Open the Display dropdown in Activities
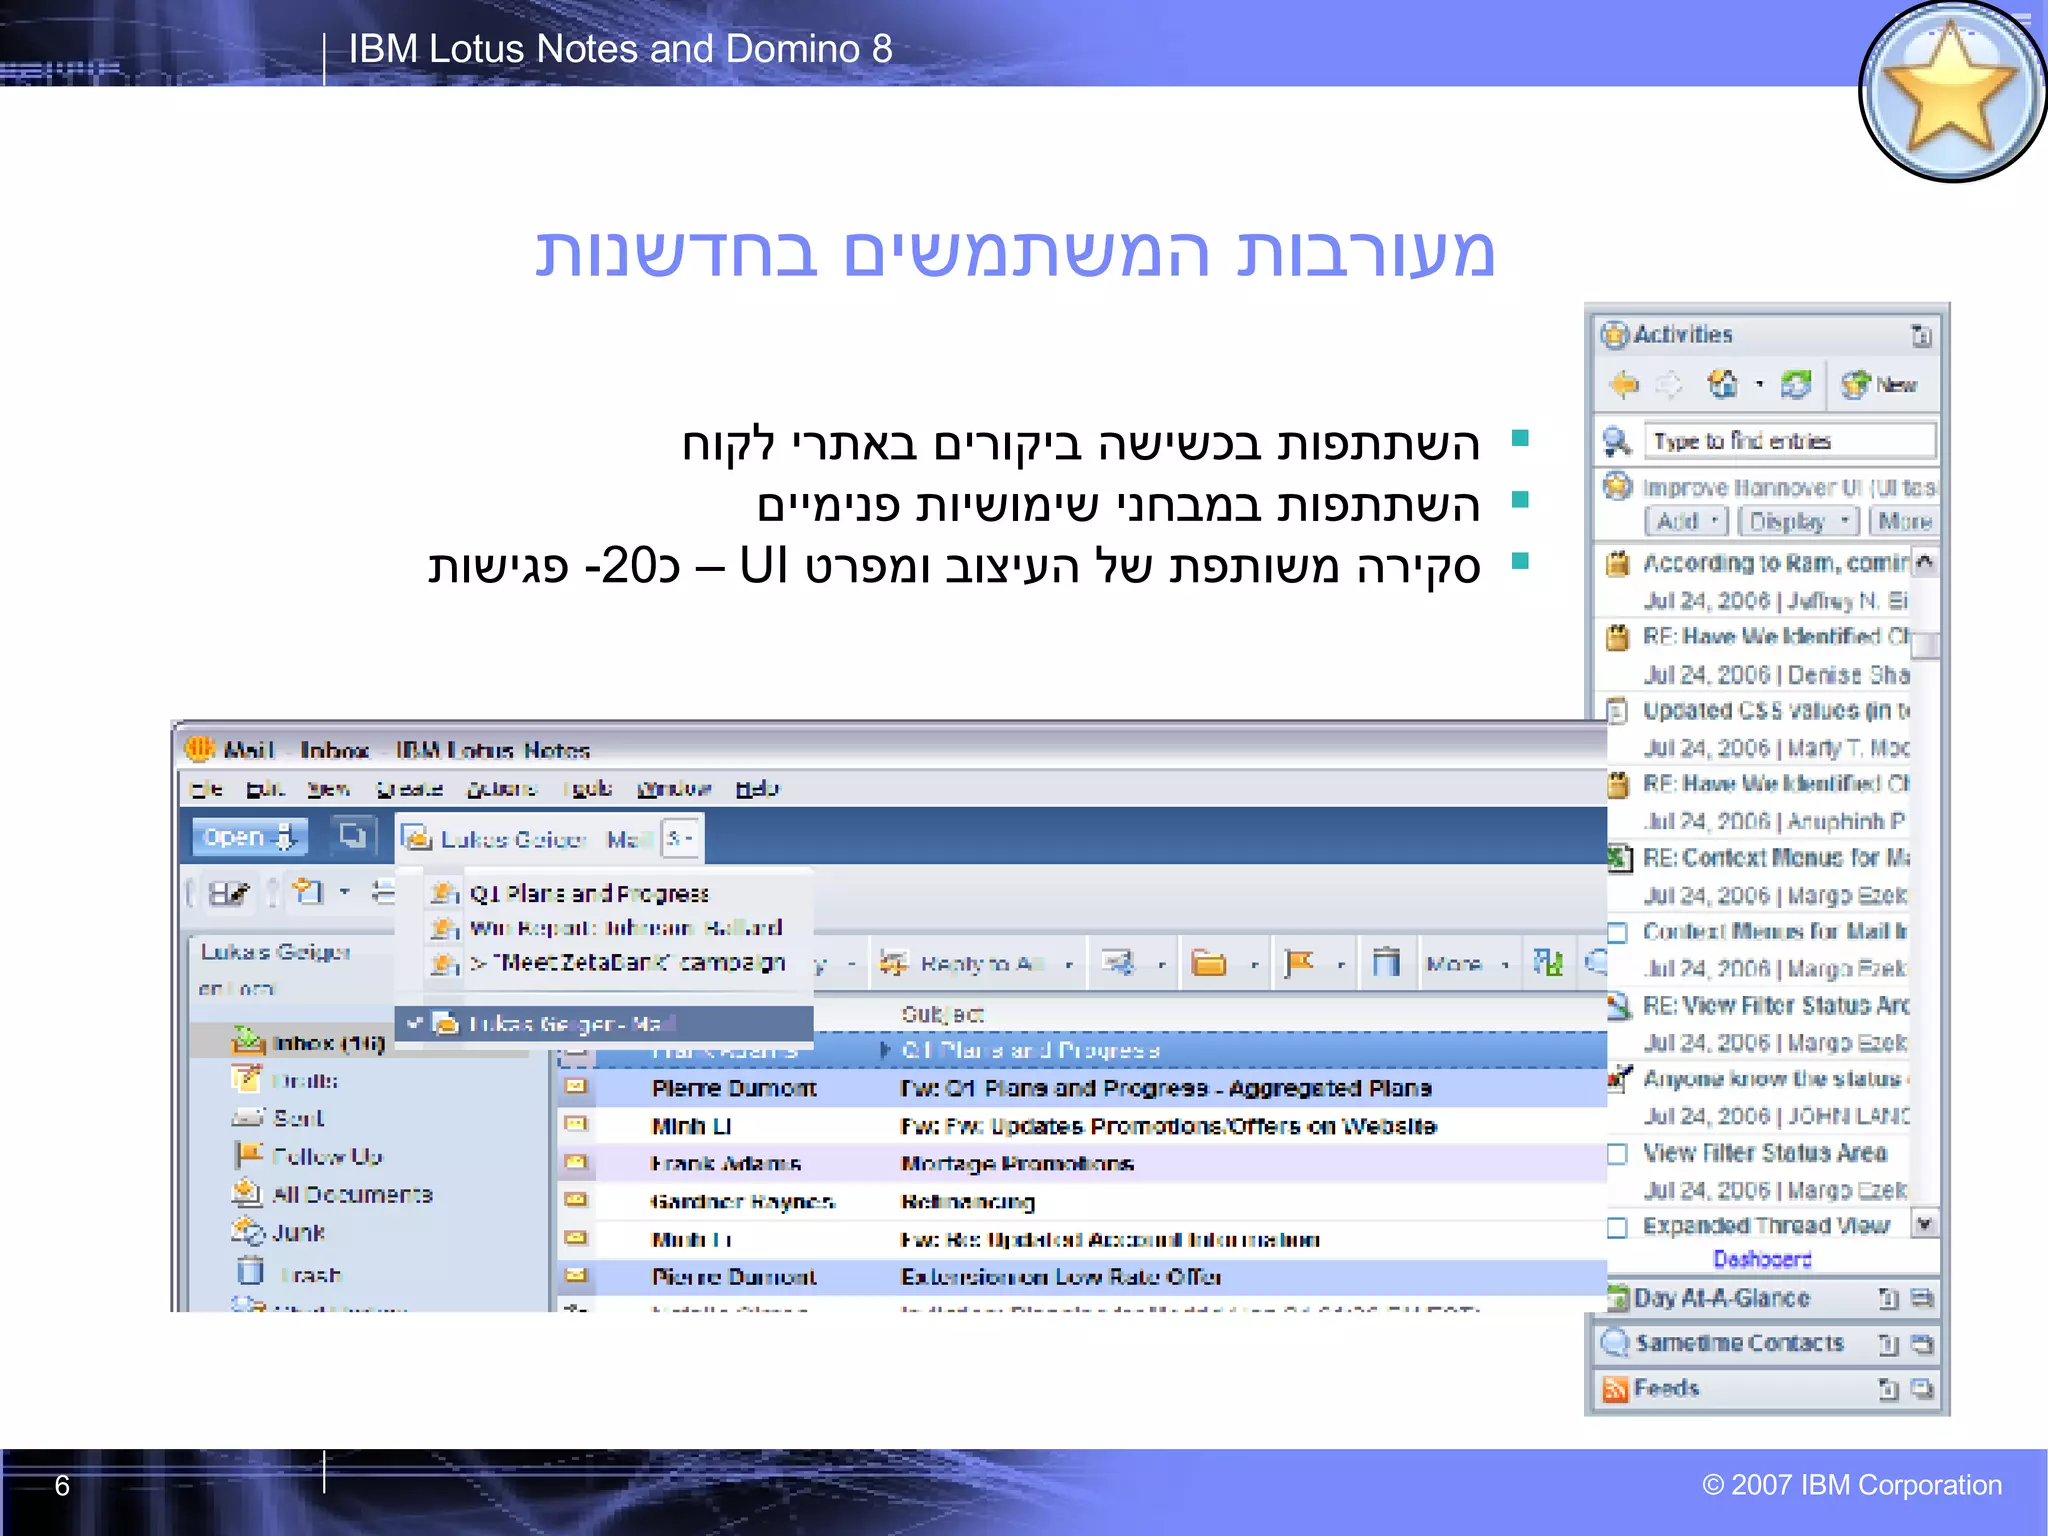Viewport: 2048px width, 1536px height. click(x=1798, y=521)
